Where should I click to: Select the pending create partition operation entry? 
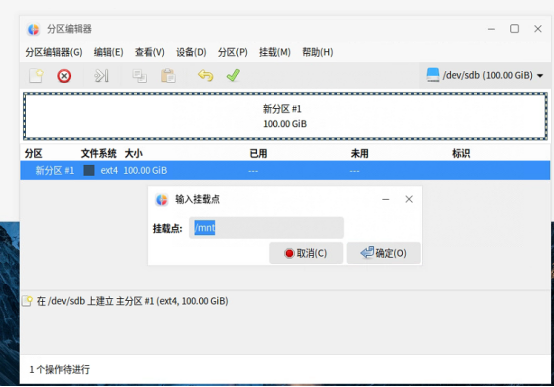click(x=125, y=301)
